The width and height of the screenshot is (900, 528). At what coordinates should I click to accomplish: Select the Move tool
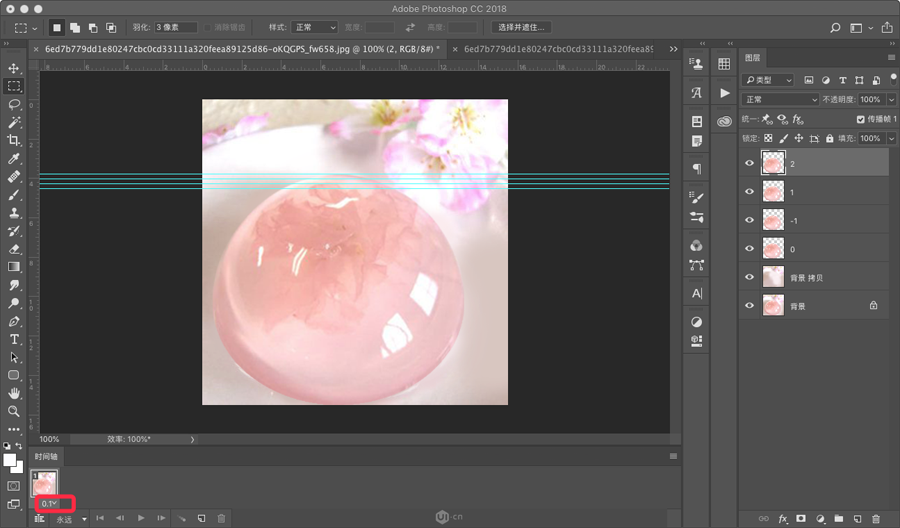(14, 68)
